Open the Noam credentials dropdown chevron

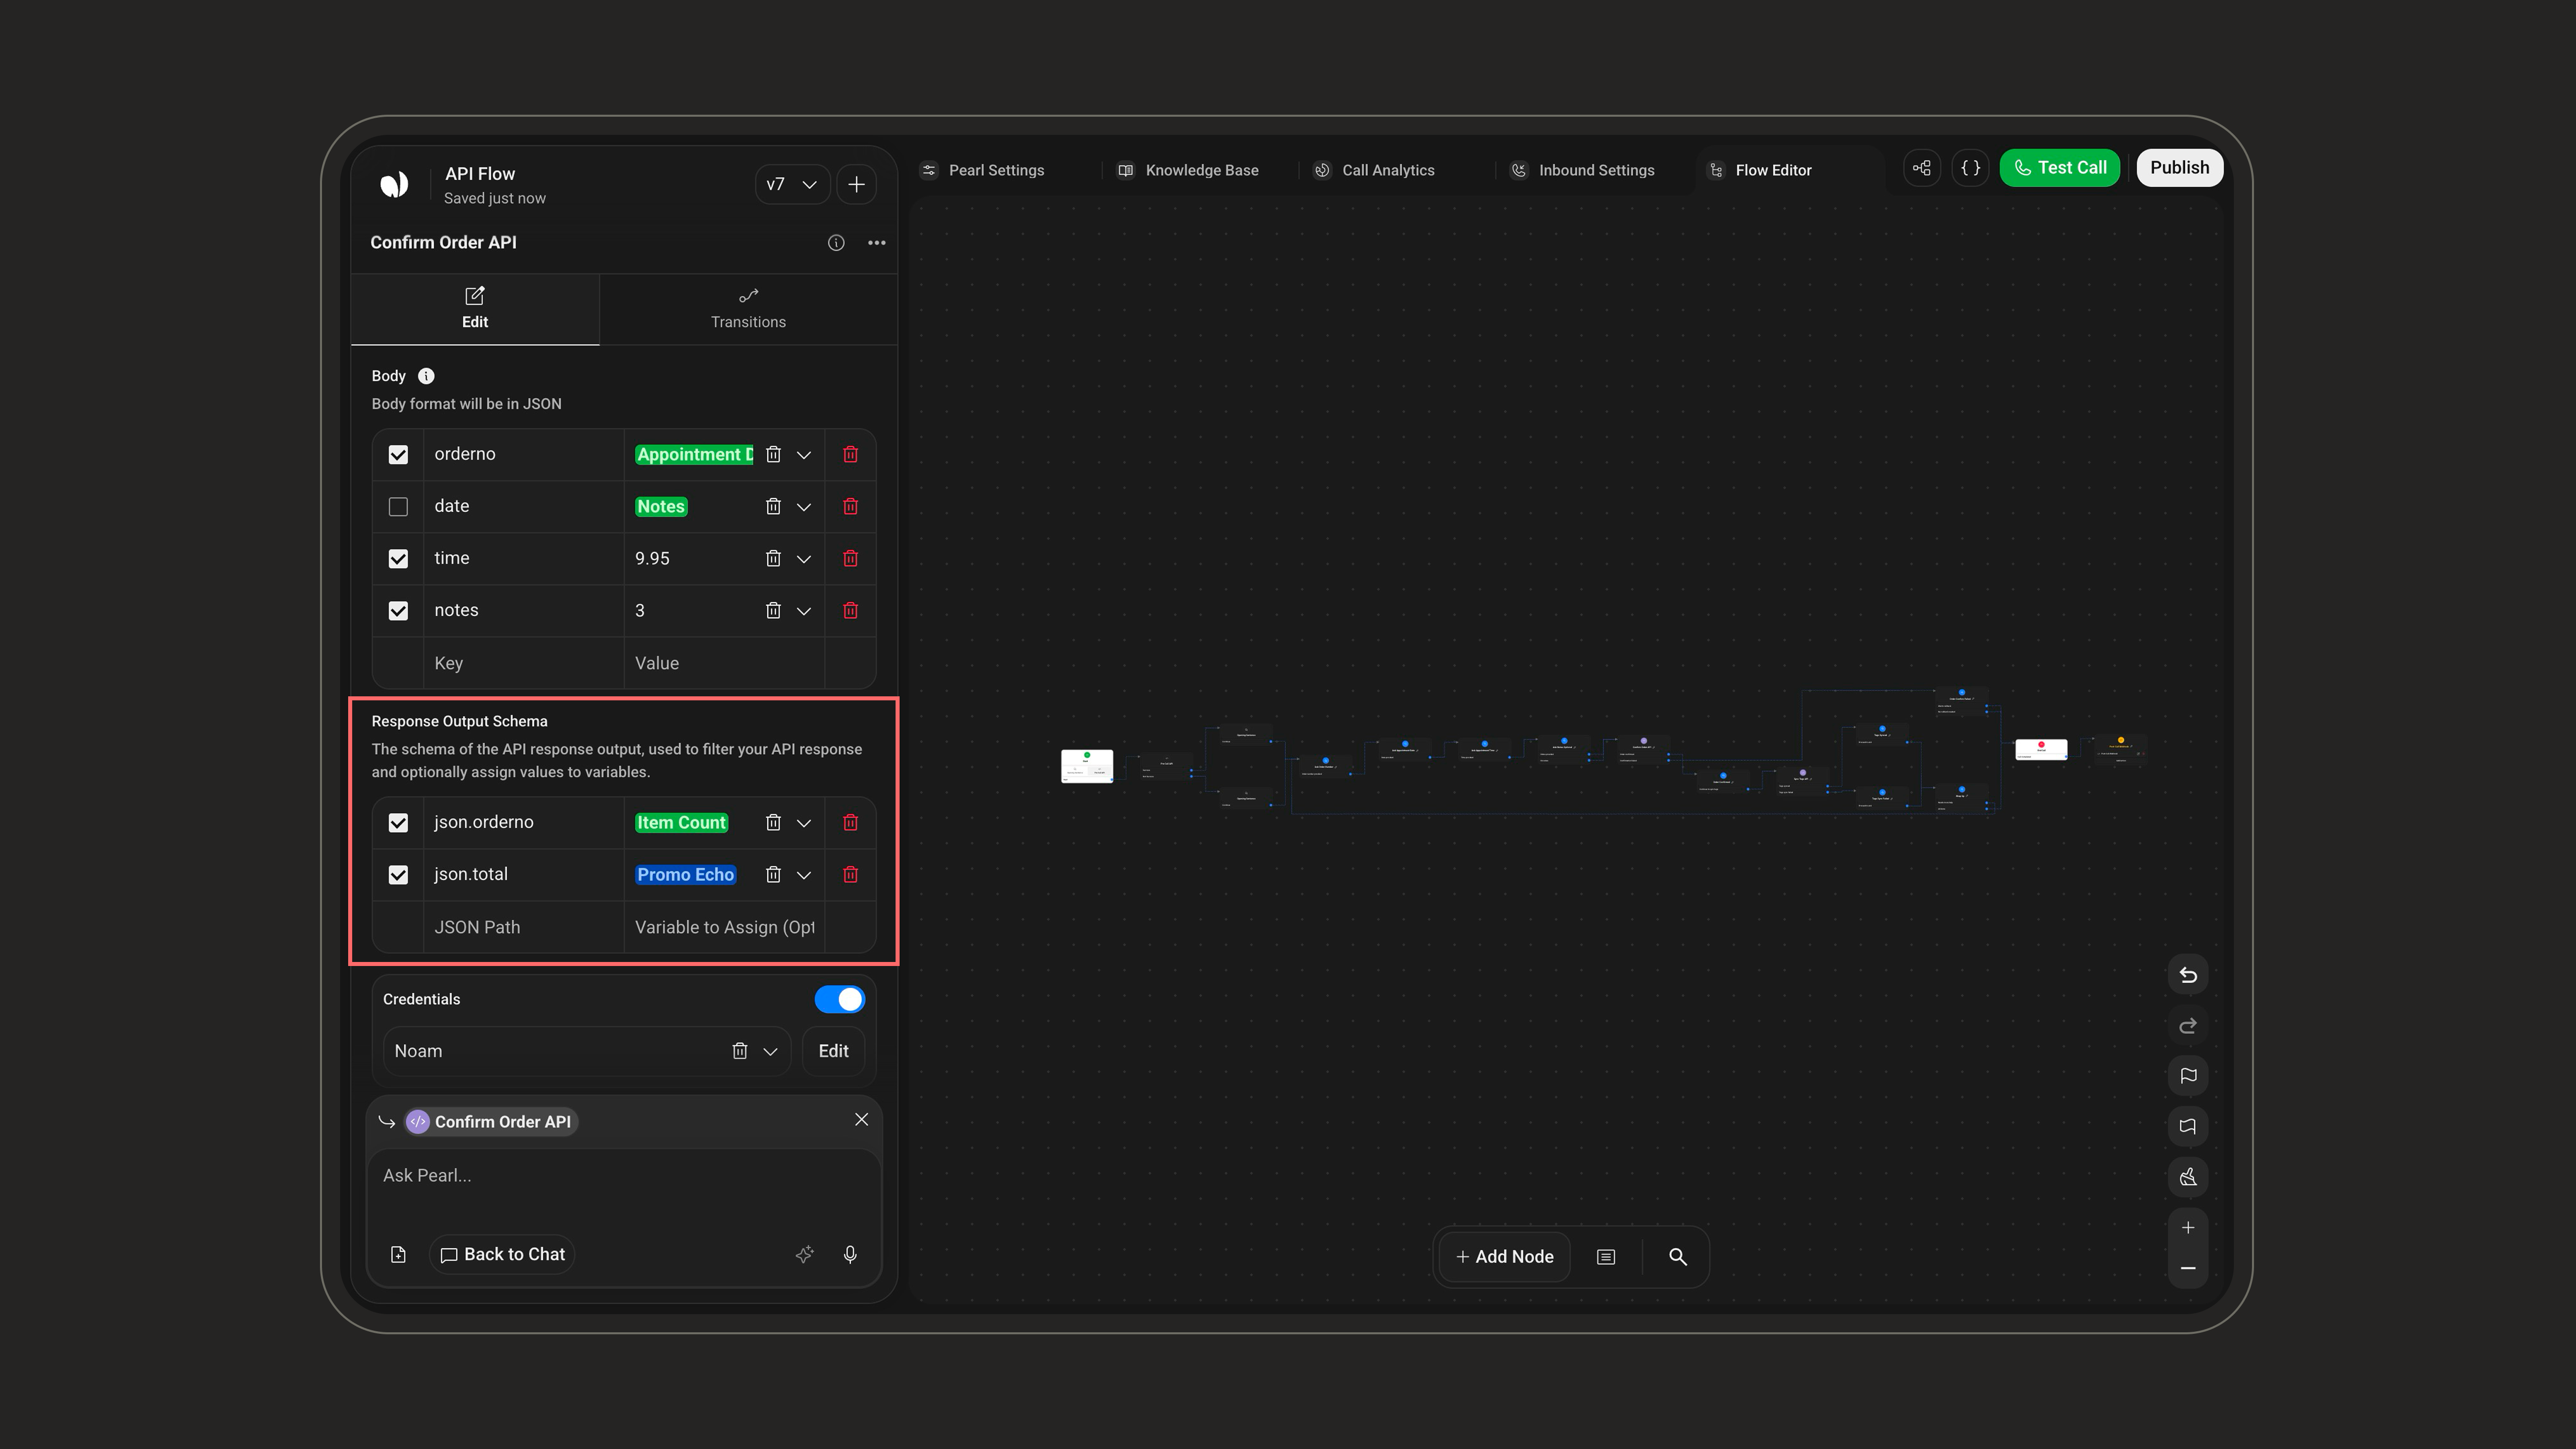770,1051
